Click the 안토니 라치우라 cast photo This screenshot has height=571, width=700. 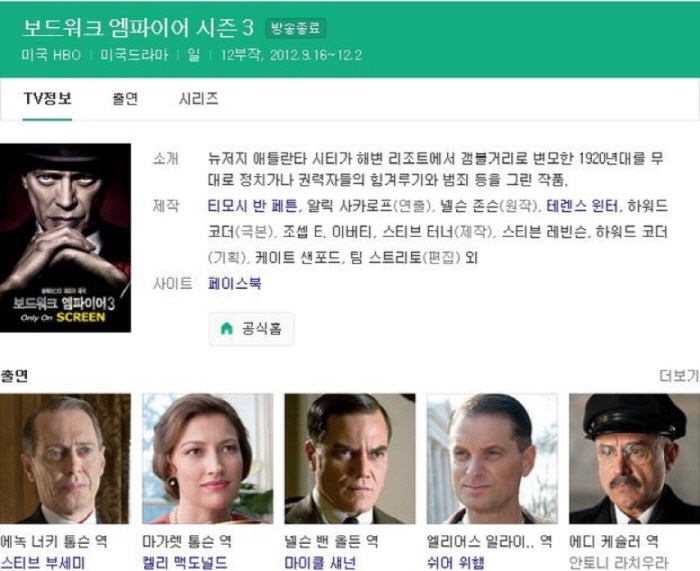tap(634, 458)
